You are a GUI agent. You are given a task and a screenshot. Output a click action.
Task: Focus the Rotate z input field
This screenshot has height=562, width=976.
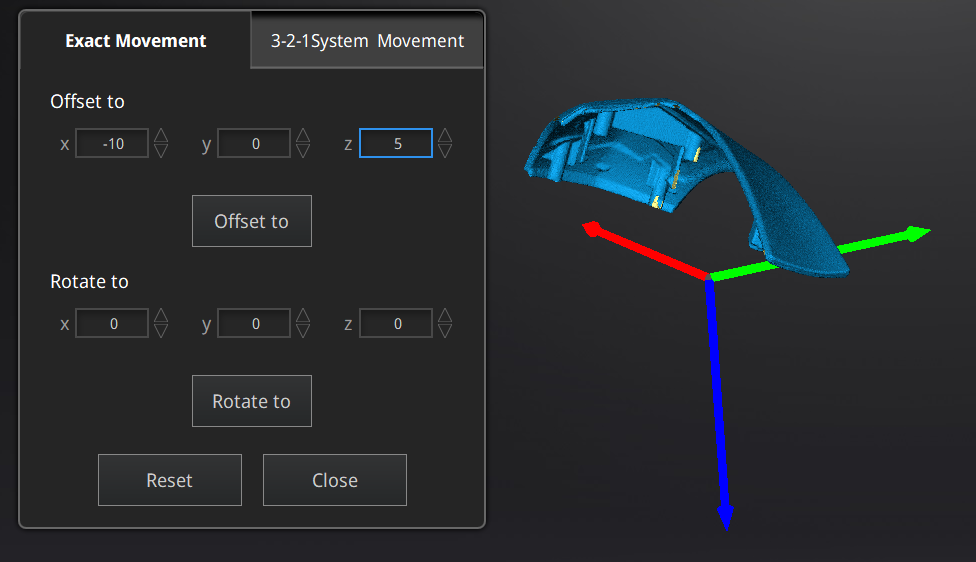coord(396,324)
